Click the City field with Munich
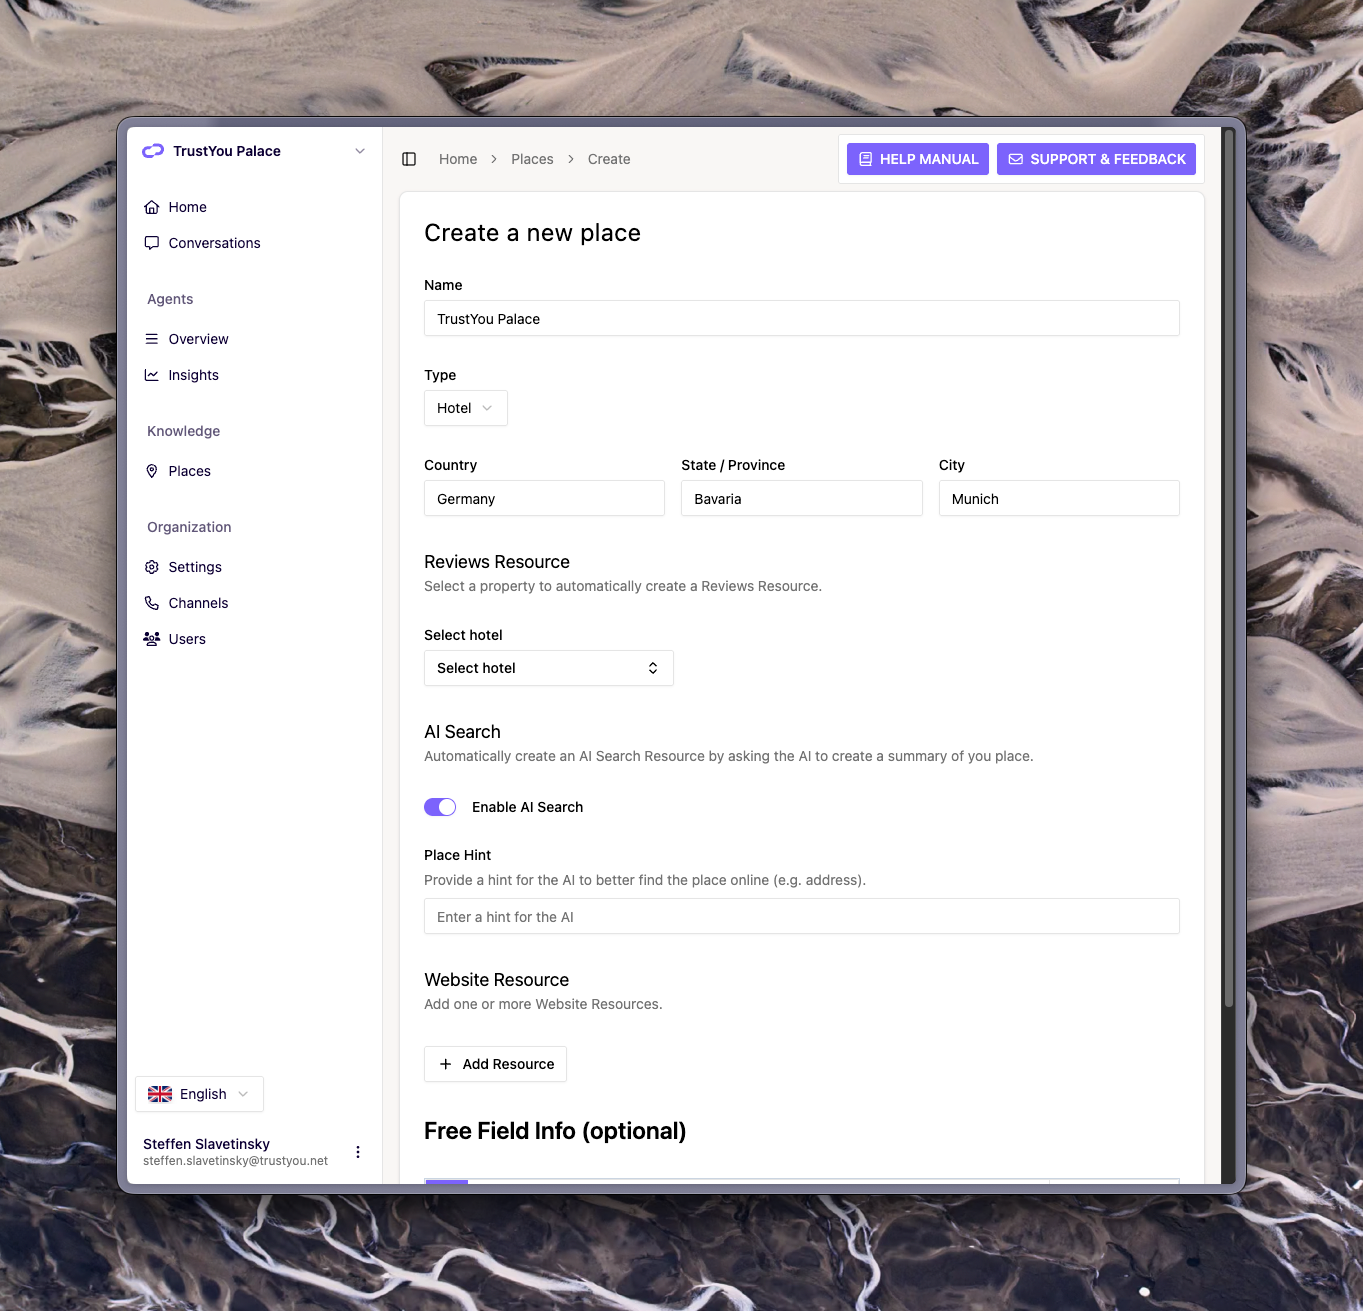The width and height of the screenshot is (1363, 1311). (x=1059, y=498)
